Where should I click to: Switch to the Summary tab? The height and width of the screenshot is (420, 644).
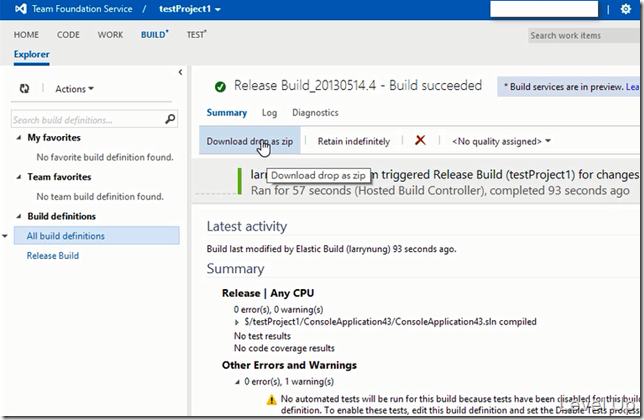[x=227, y=112]
